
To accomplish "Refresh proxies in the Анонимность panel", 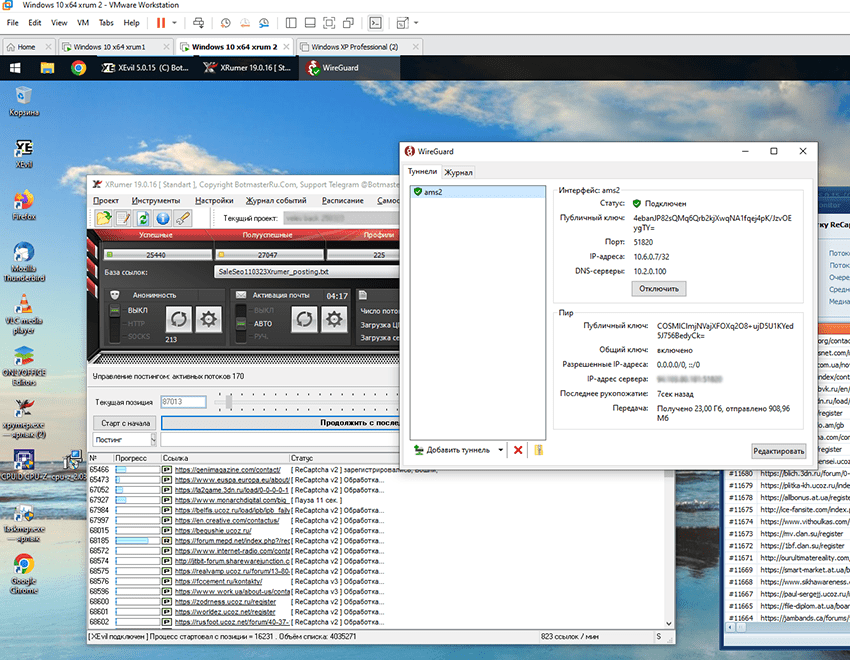I will [x=178, y=319].
